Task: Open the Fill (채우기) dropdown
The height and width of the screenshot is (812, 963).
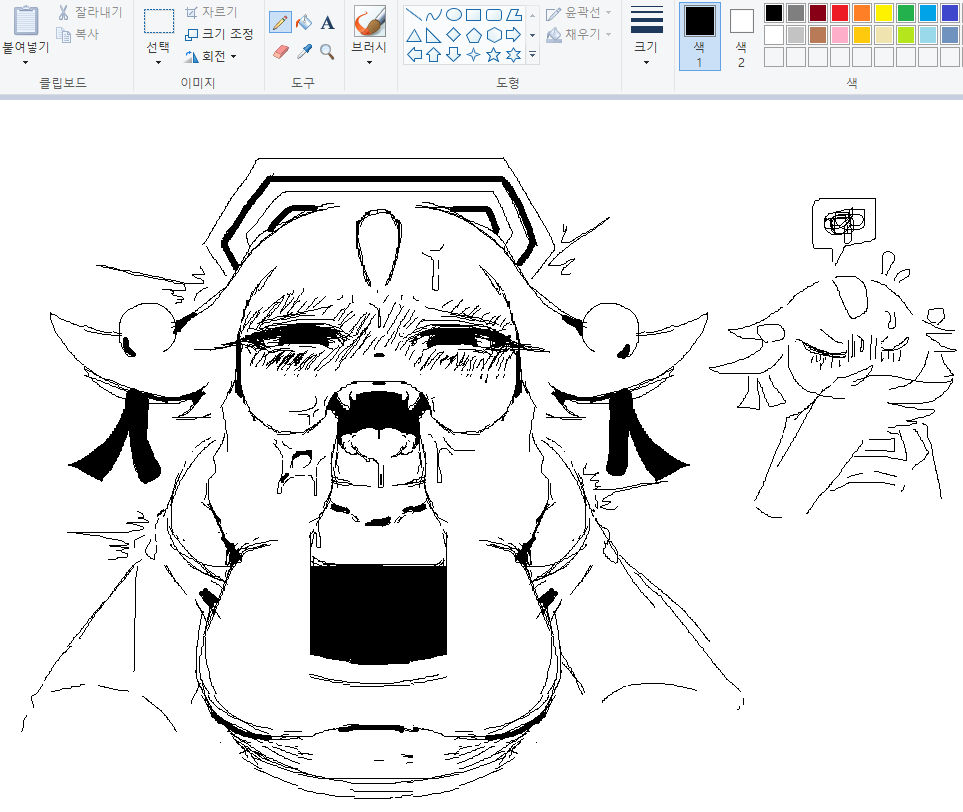Action: (x=579, y=34)
